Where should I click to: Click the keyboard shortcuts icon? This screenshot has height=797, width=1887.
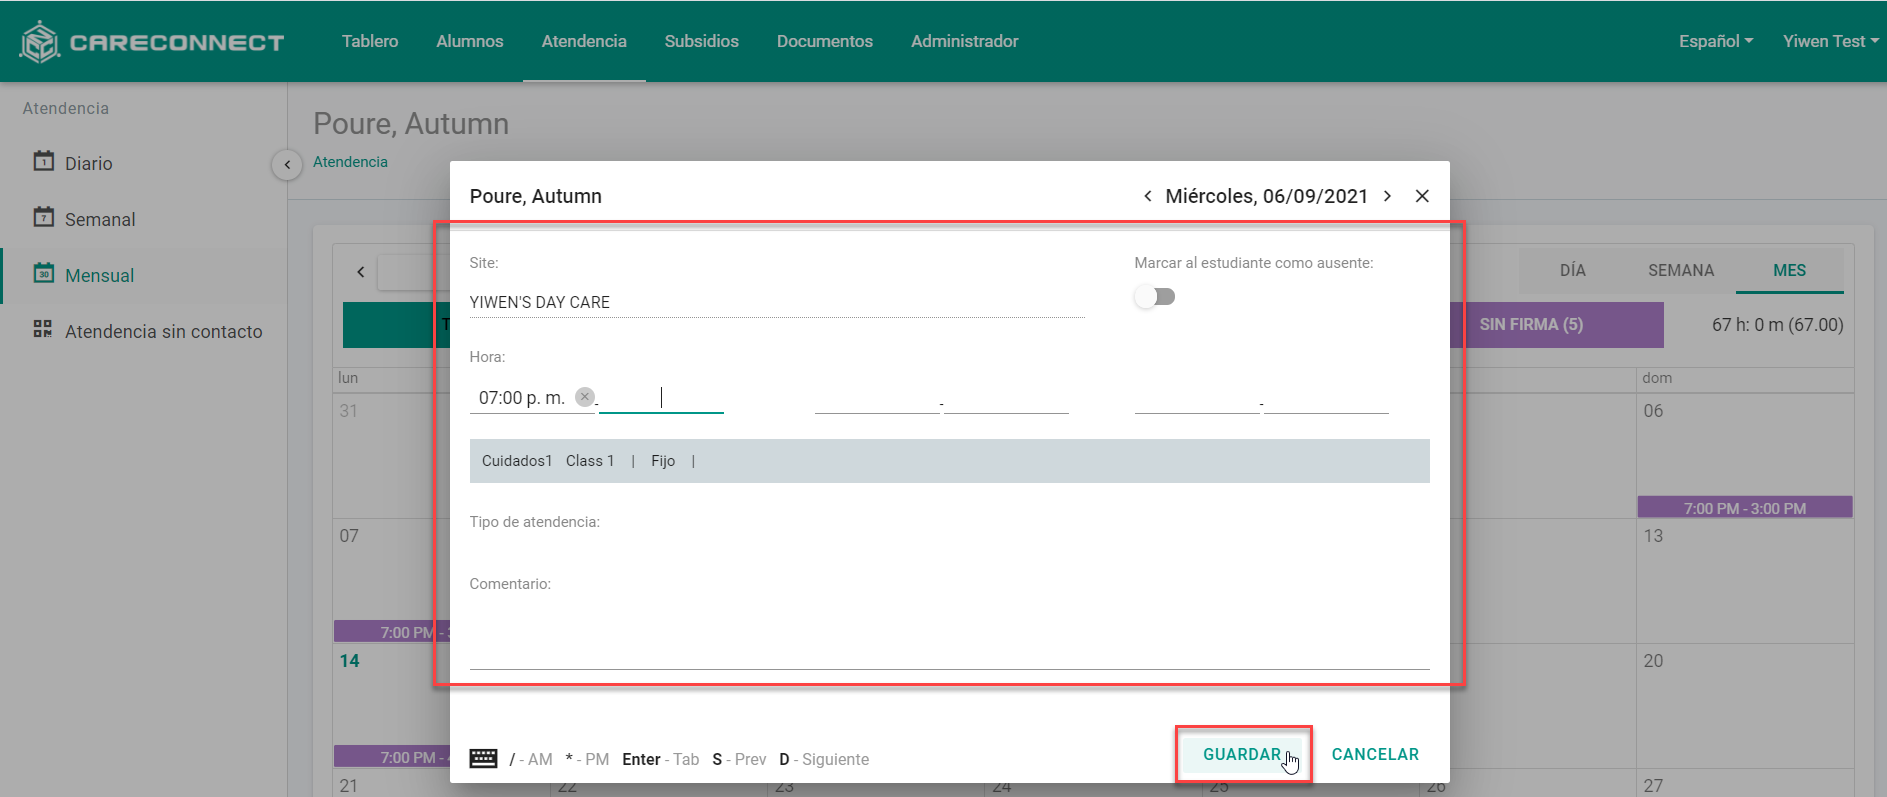point(483,758)
